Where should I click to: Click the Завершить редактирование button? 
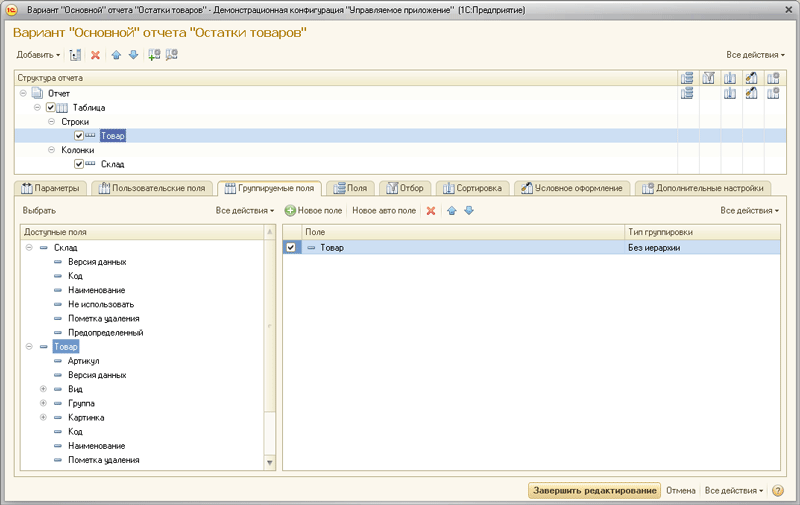[594, 491]
